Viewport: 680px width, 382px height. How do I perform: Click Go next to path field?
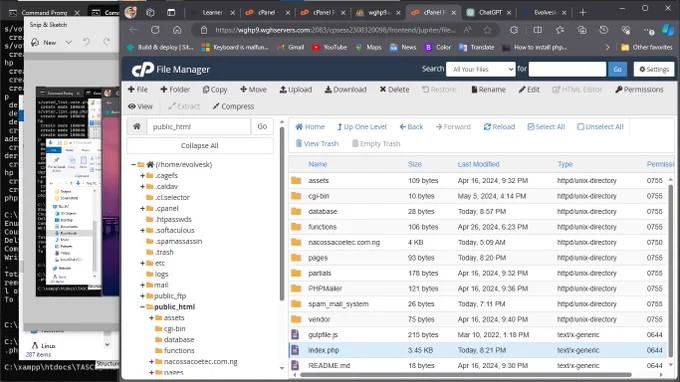pyautogui.click(x=262, y=126)
